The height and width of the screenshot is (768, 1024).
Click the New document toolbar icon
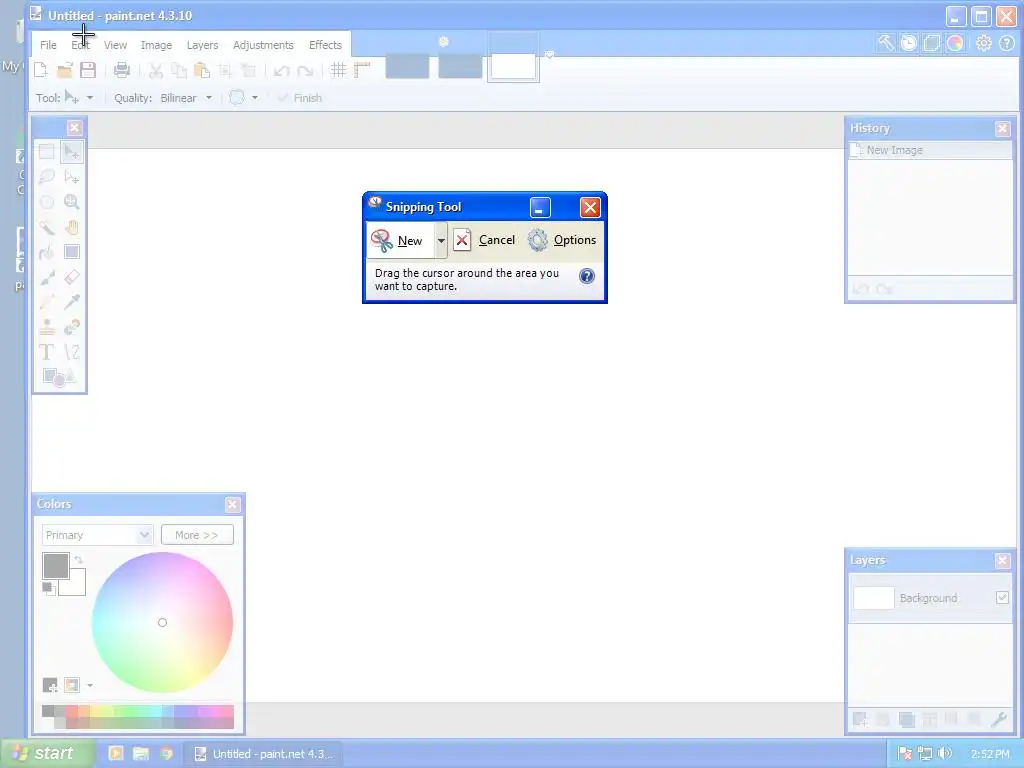click(40, 70)
